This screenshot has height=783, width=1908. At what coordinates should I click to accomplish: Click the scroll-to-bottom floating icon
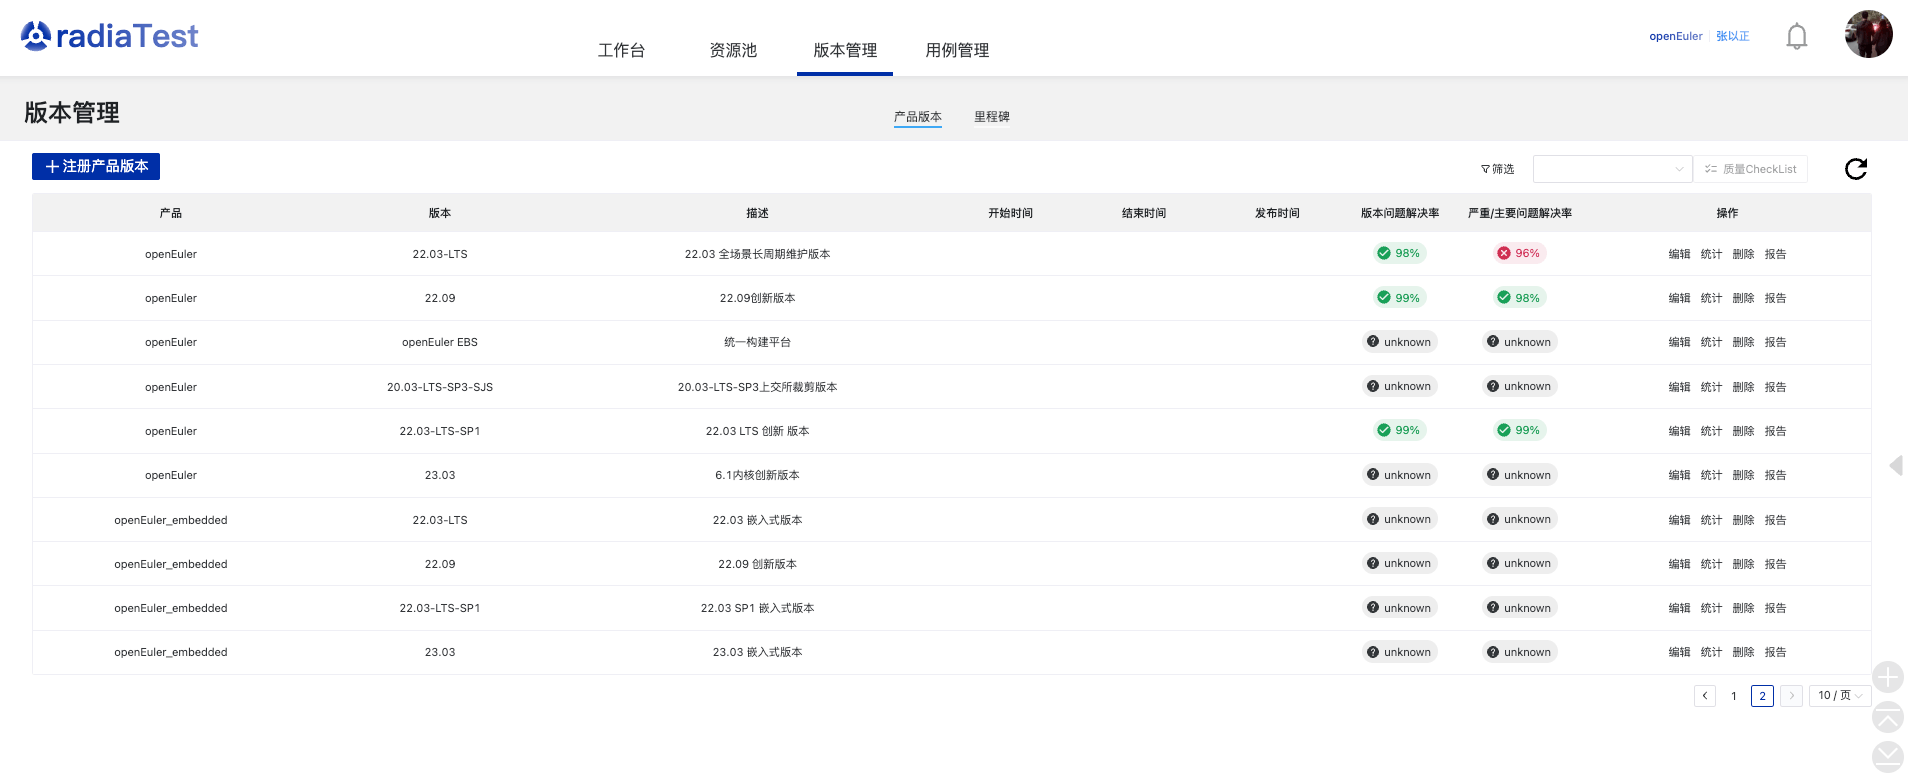(1887, 757)
